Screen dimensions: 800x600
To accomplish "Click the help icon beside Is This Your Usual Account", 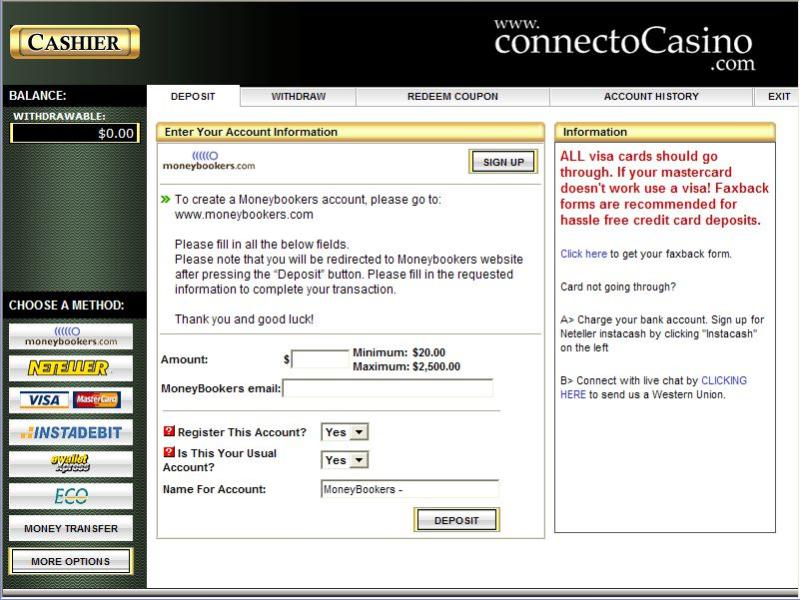I will click(x=169, y=453).
